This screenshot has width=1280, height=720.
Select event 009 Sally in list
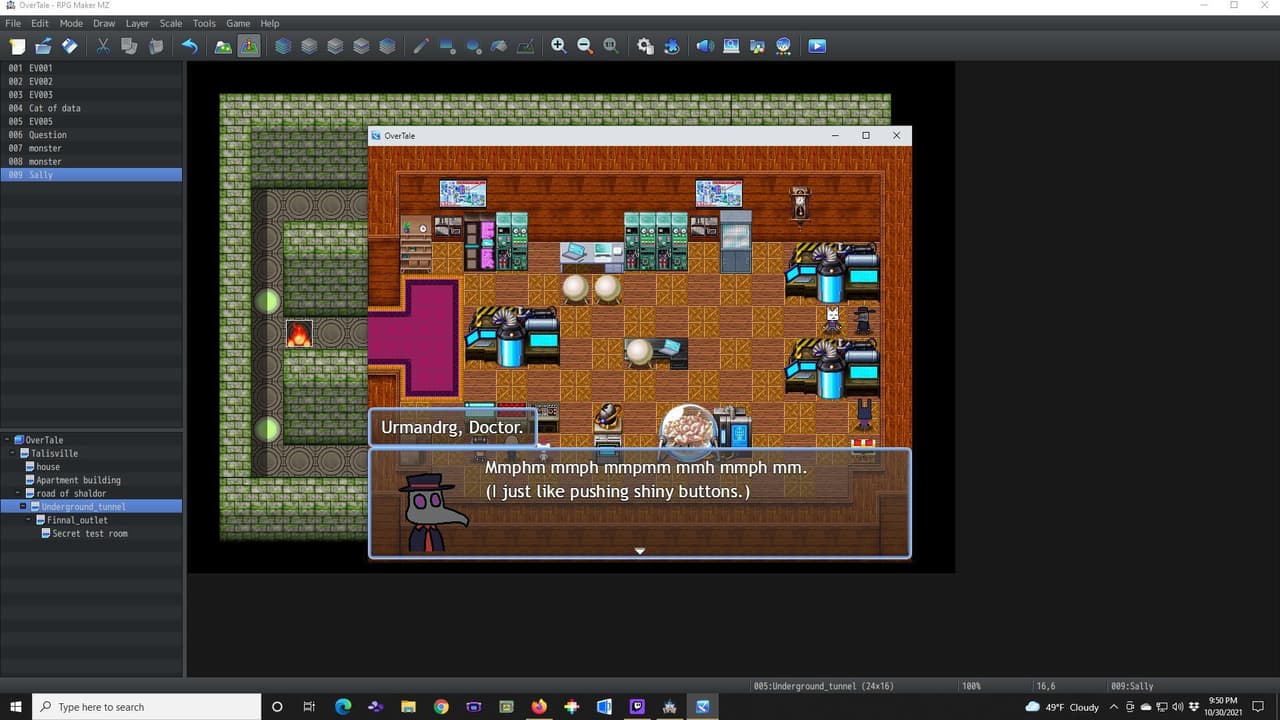click(x=91, y=175)
